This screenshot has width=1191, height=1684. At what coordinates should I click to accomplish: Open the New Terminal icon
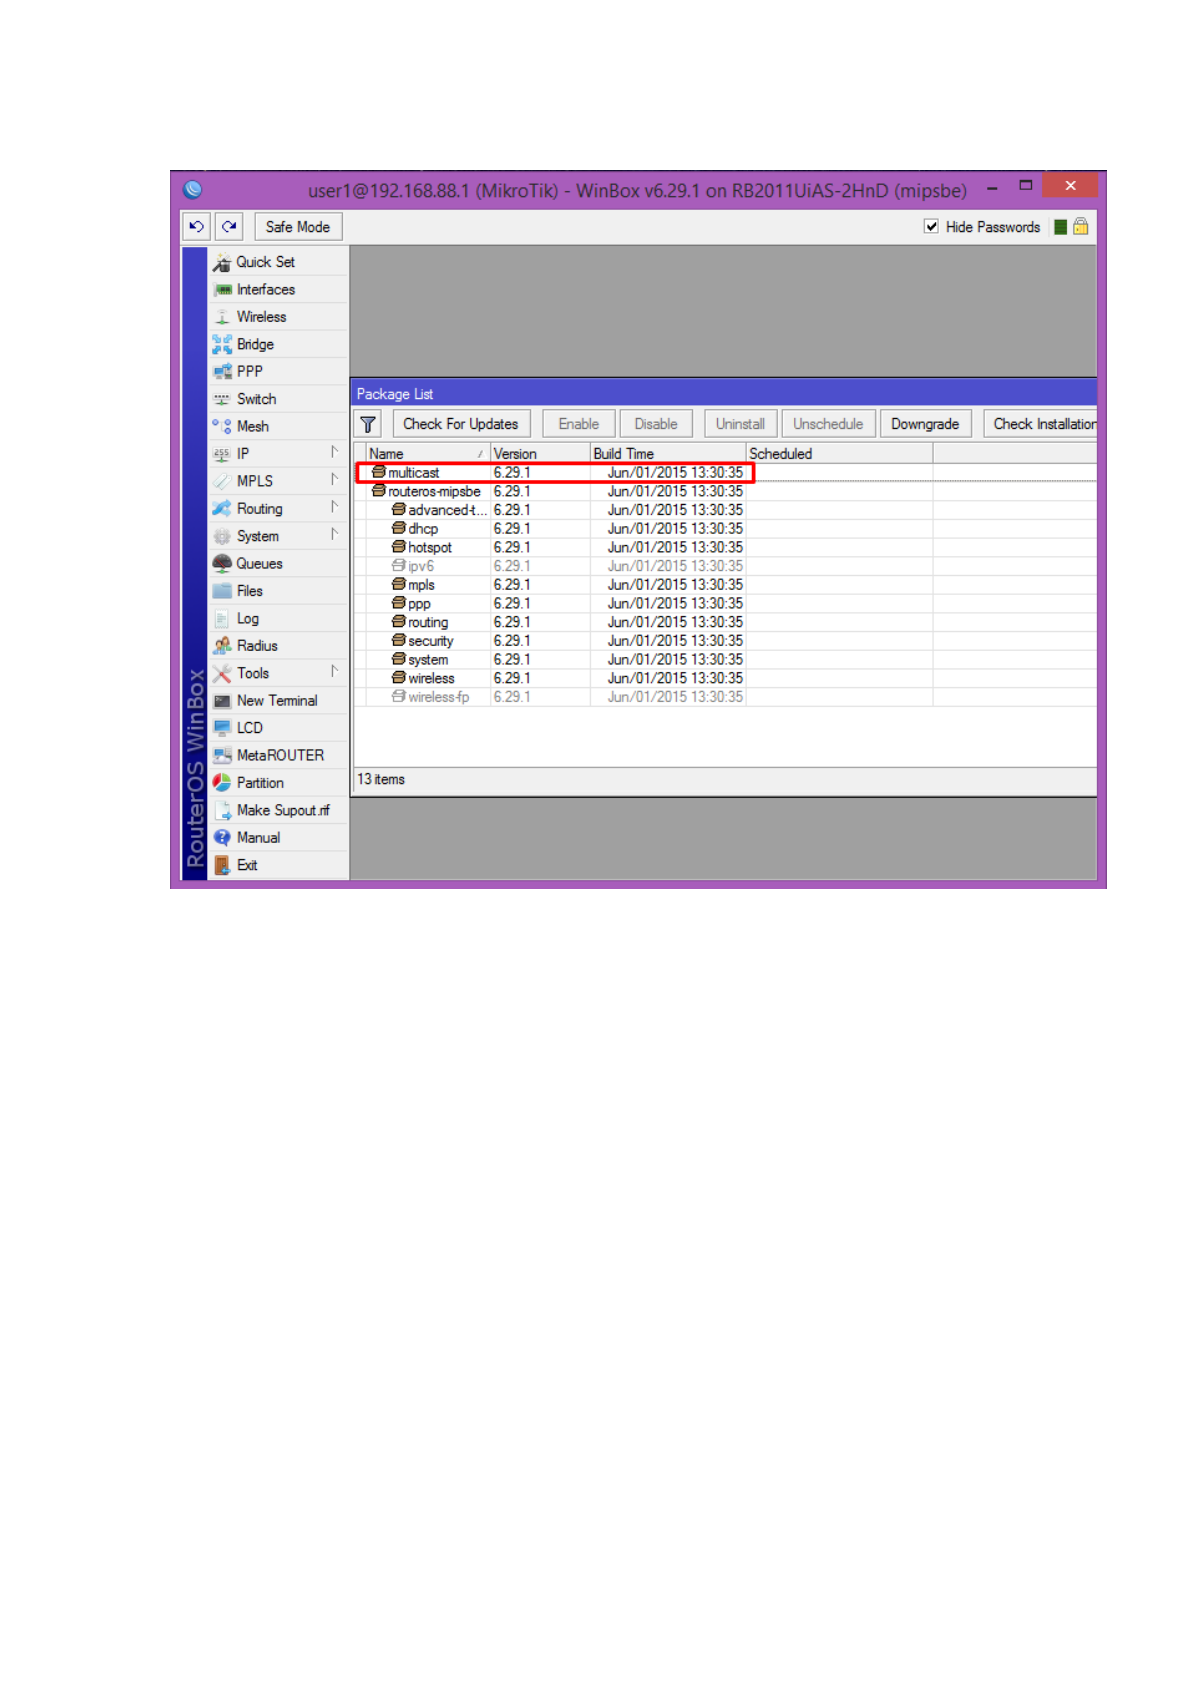pos(222,701)
